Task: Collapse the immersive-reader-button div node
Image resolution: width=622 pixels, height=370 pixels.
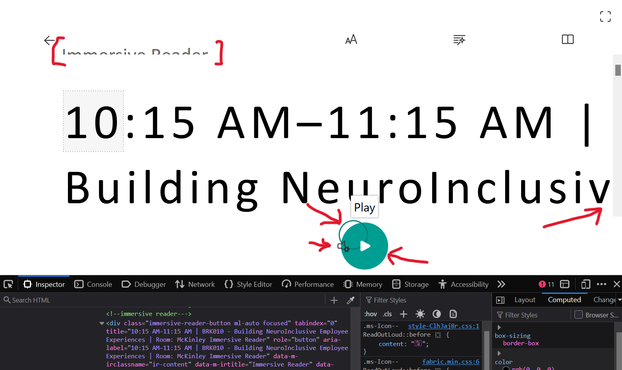Action: [x=102, y=323]
